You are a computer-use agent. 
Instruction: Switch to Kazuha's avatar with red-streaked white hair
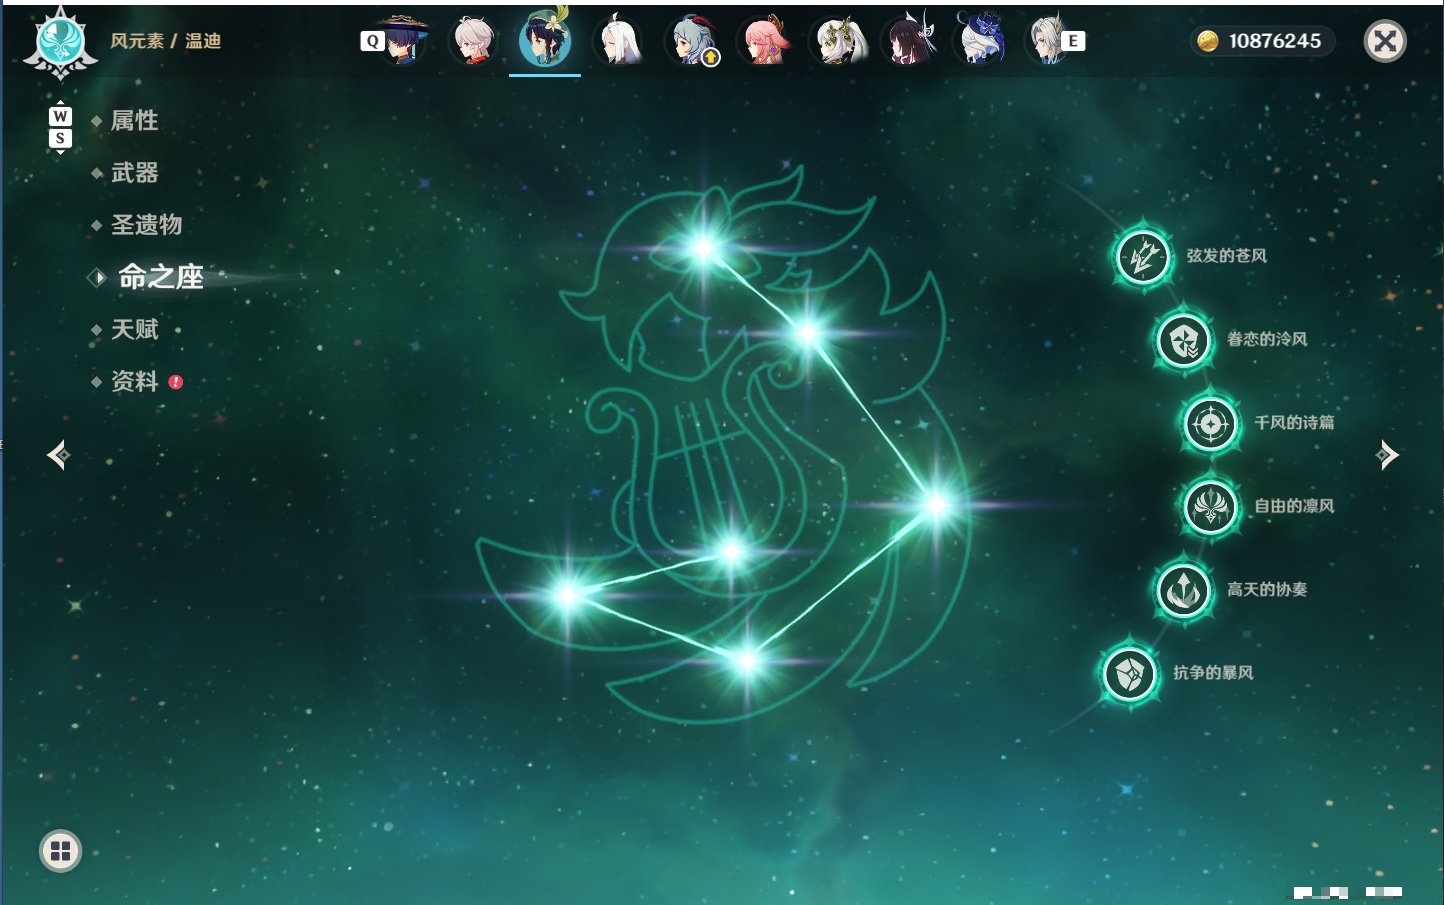474,40
